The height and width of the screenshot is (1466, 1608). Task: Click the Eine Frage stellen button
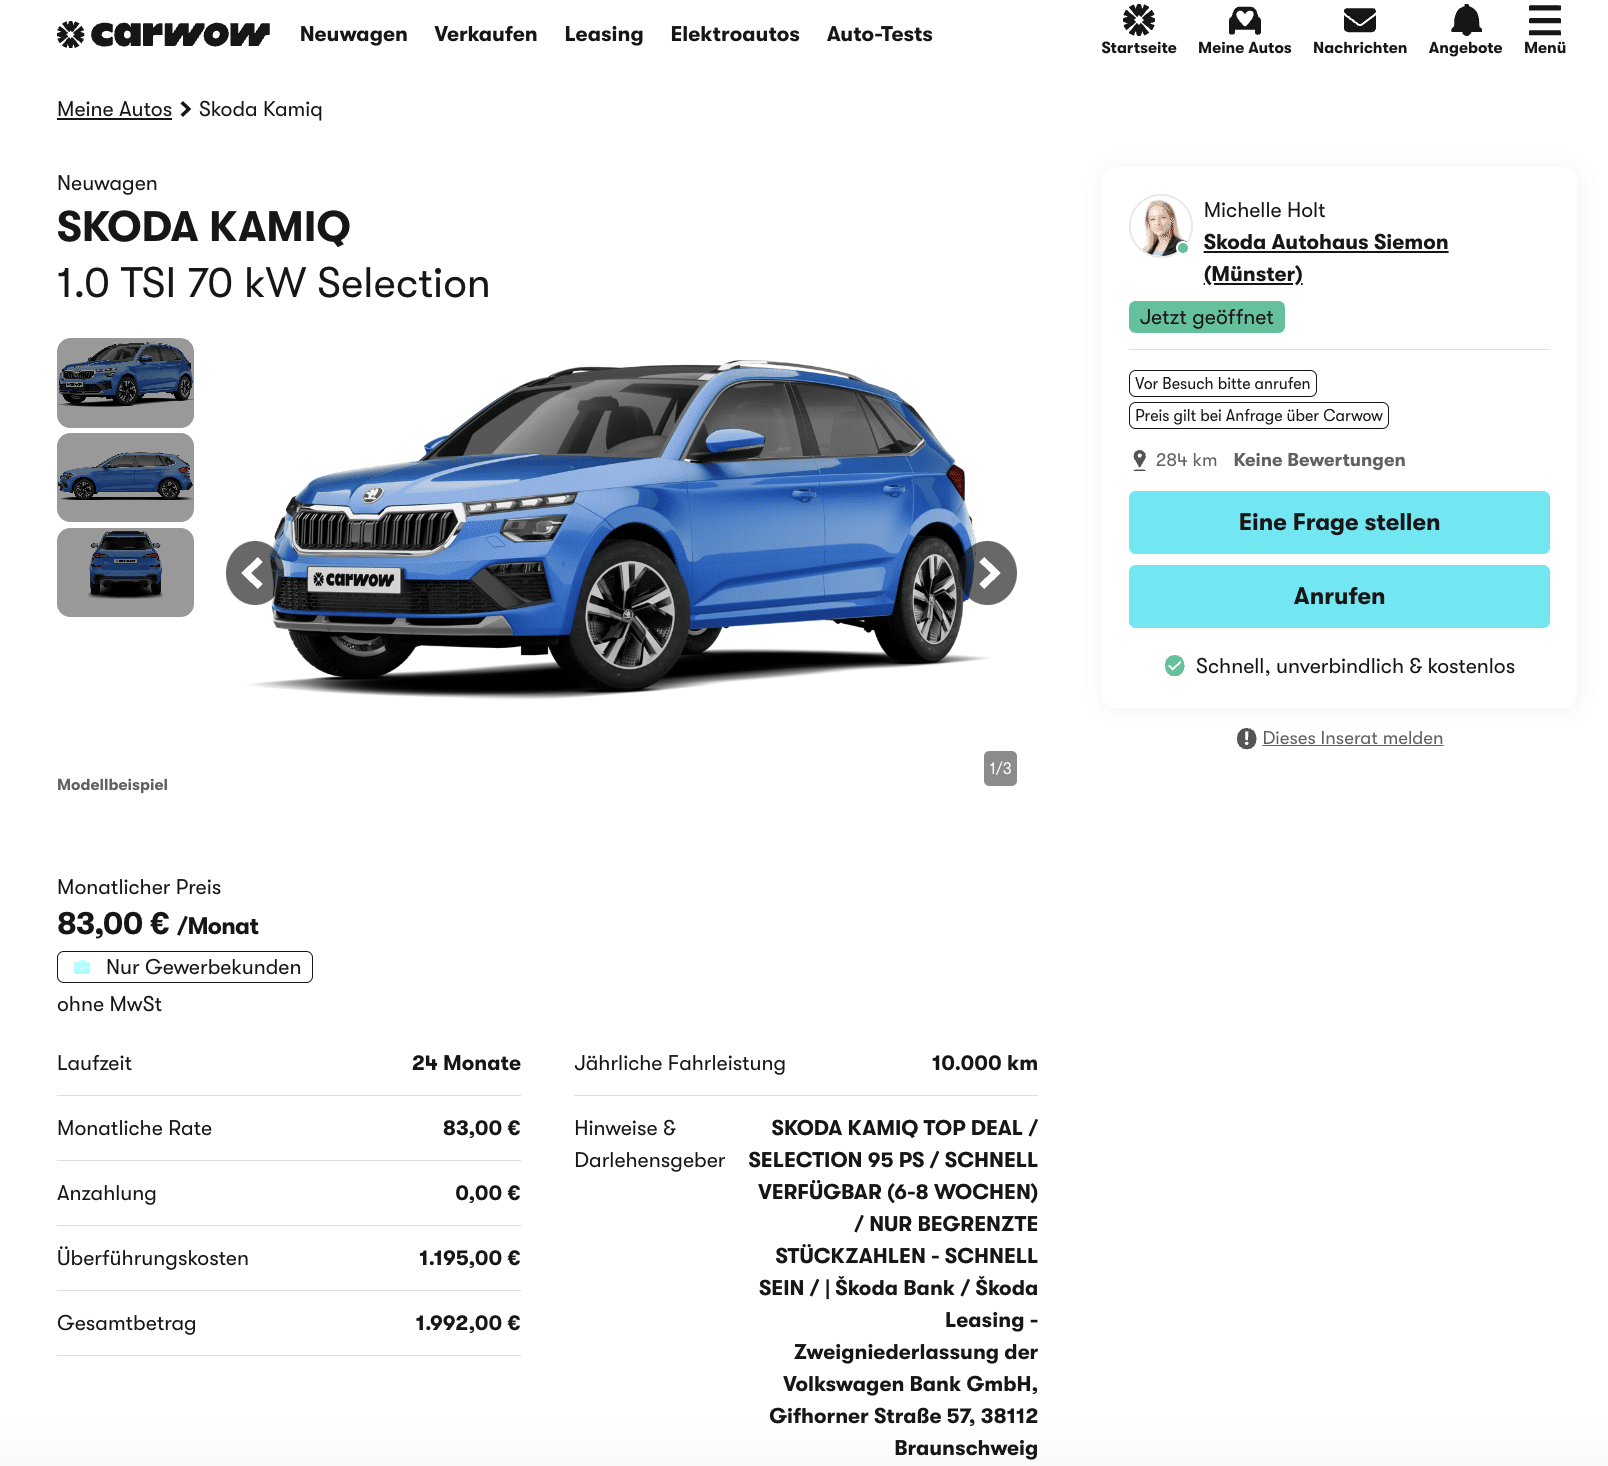(1339, 522)
